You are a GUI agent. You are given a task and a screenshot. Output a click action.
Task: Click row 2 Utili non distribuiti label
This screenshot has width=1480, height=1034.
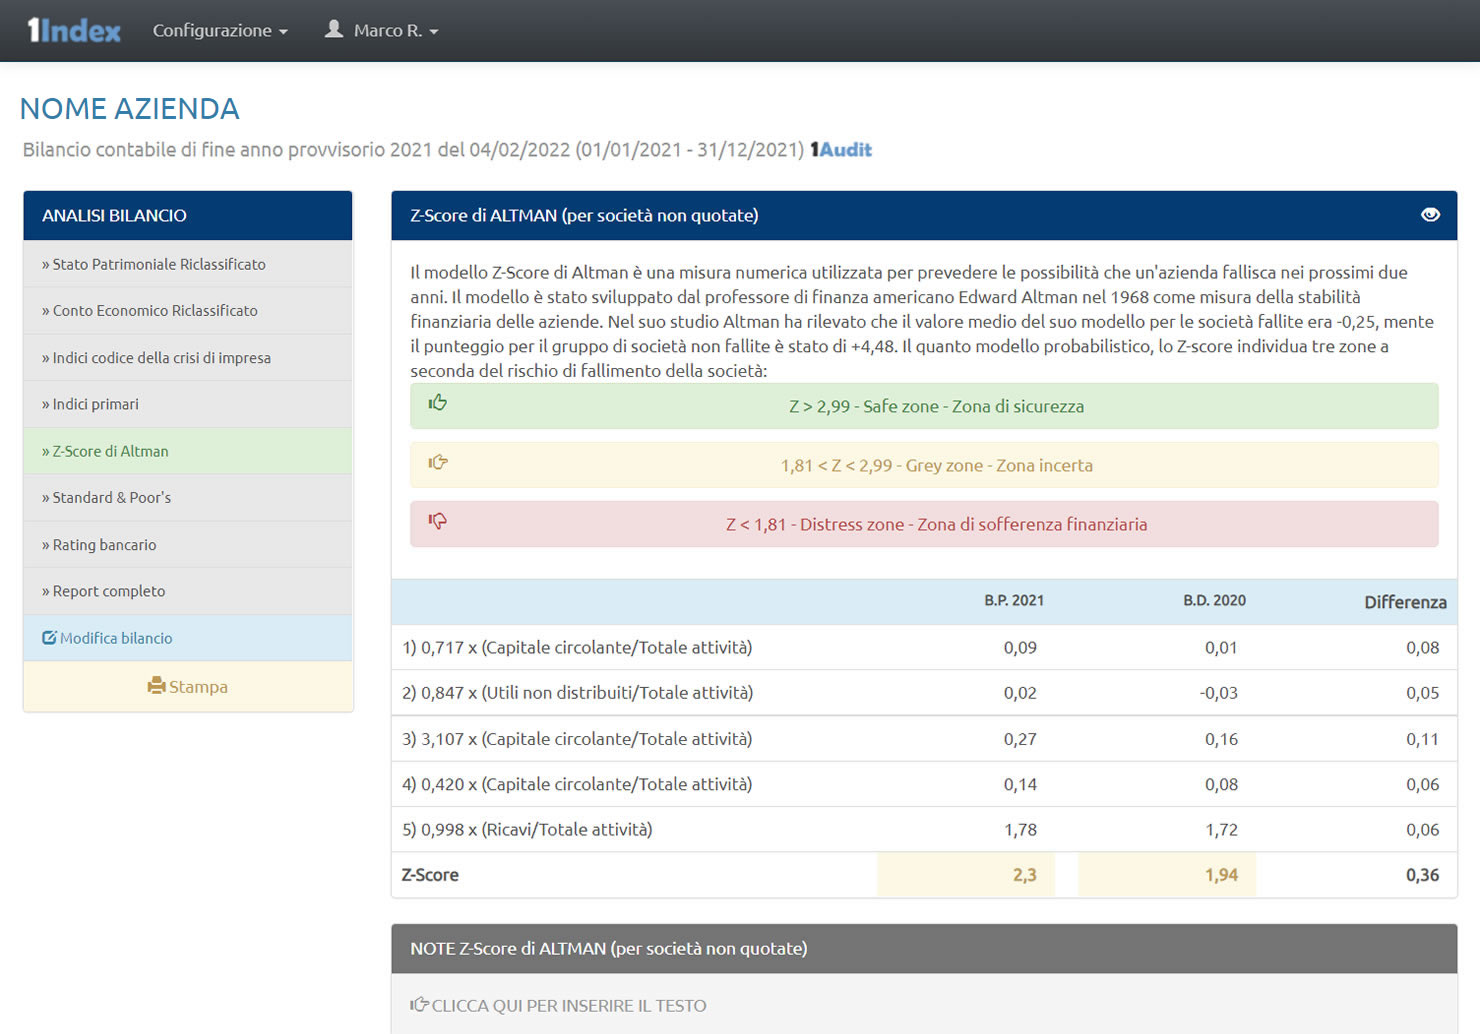[x=577, y=693]
